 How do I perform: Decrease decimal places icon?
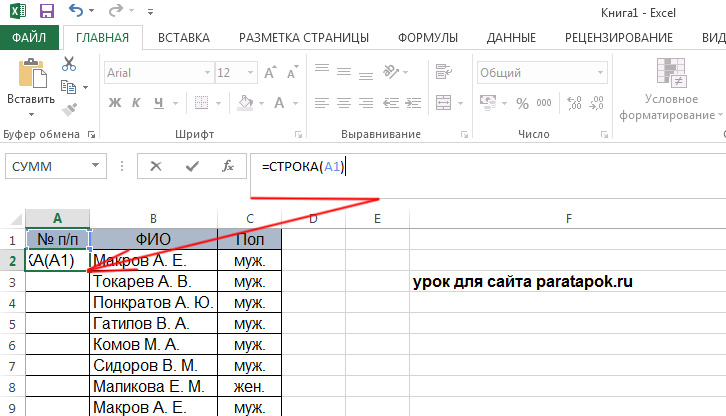point(596,103)
